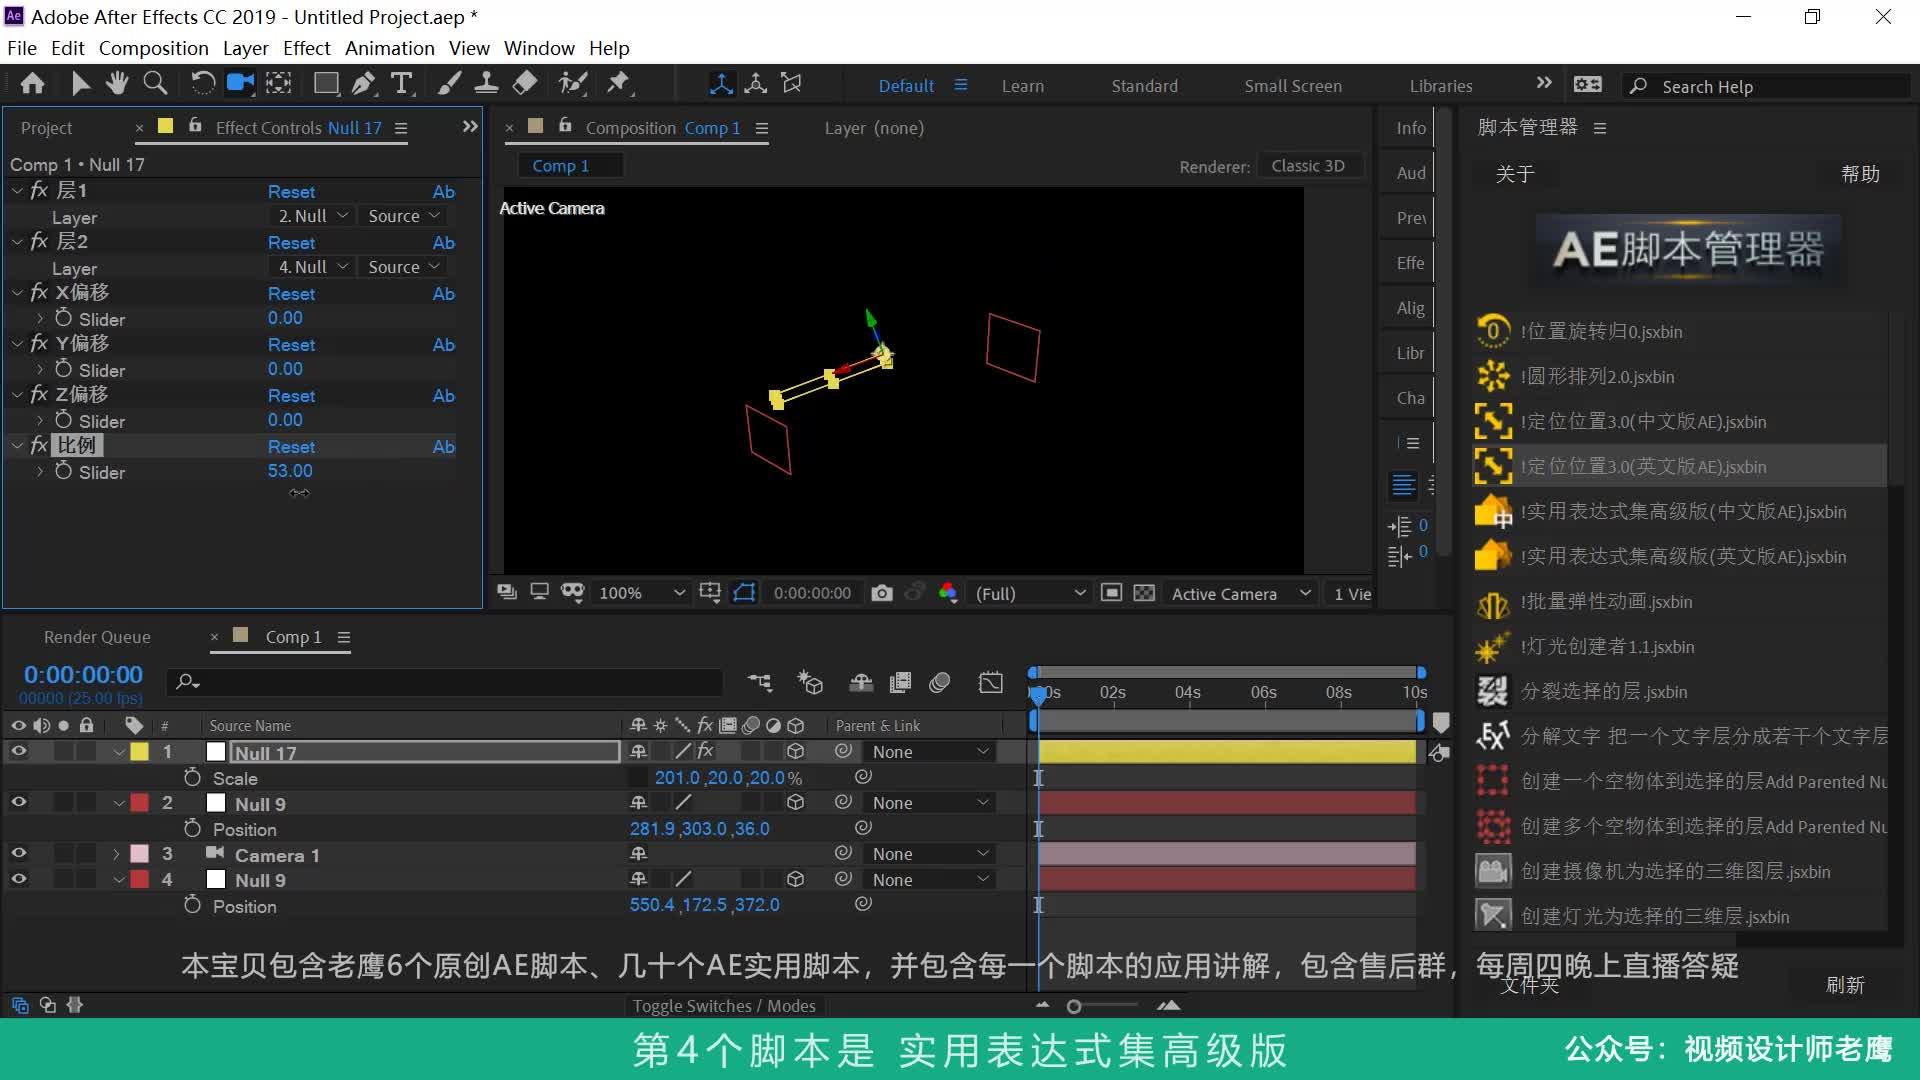Hide the Null 17 layer visibility

pyautogui.click(x=18, y=752)
